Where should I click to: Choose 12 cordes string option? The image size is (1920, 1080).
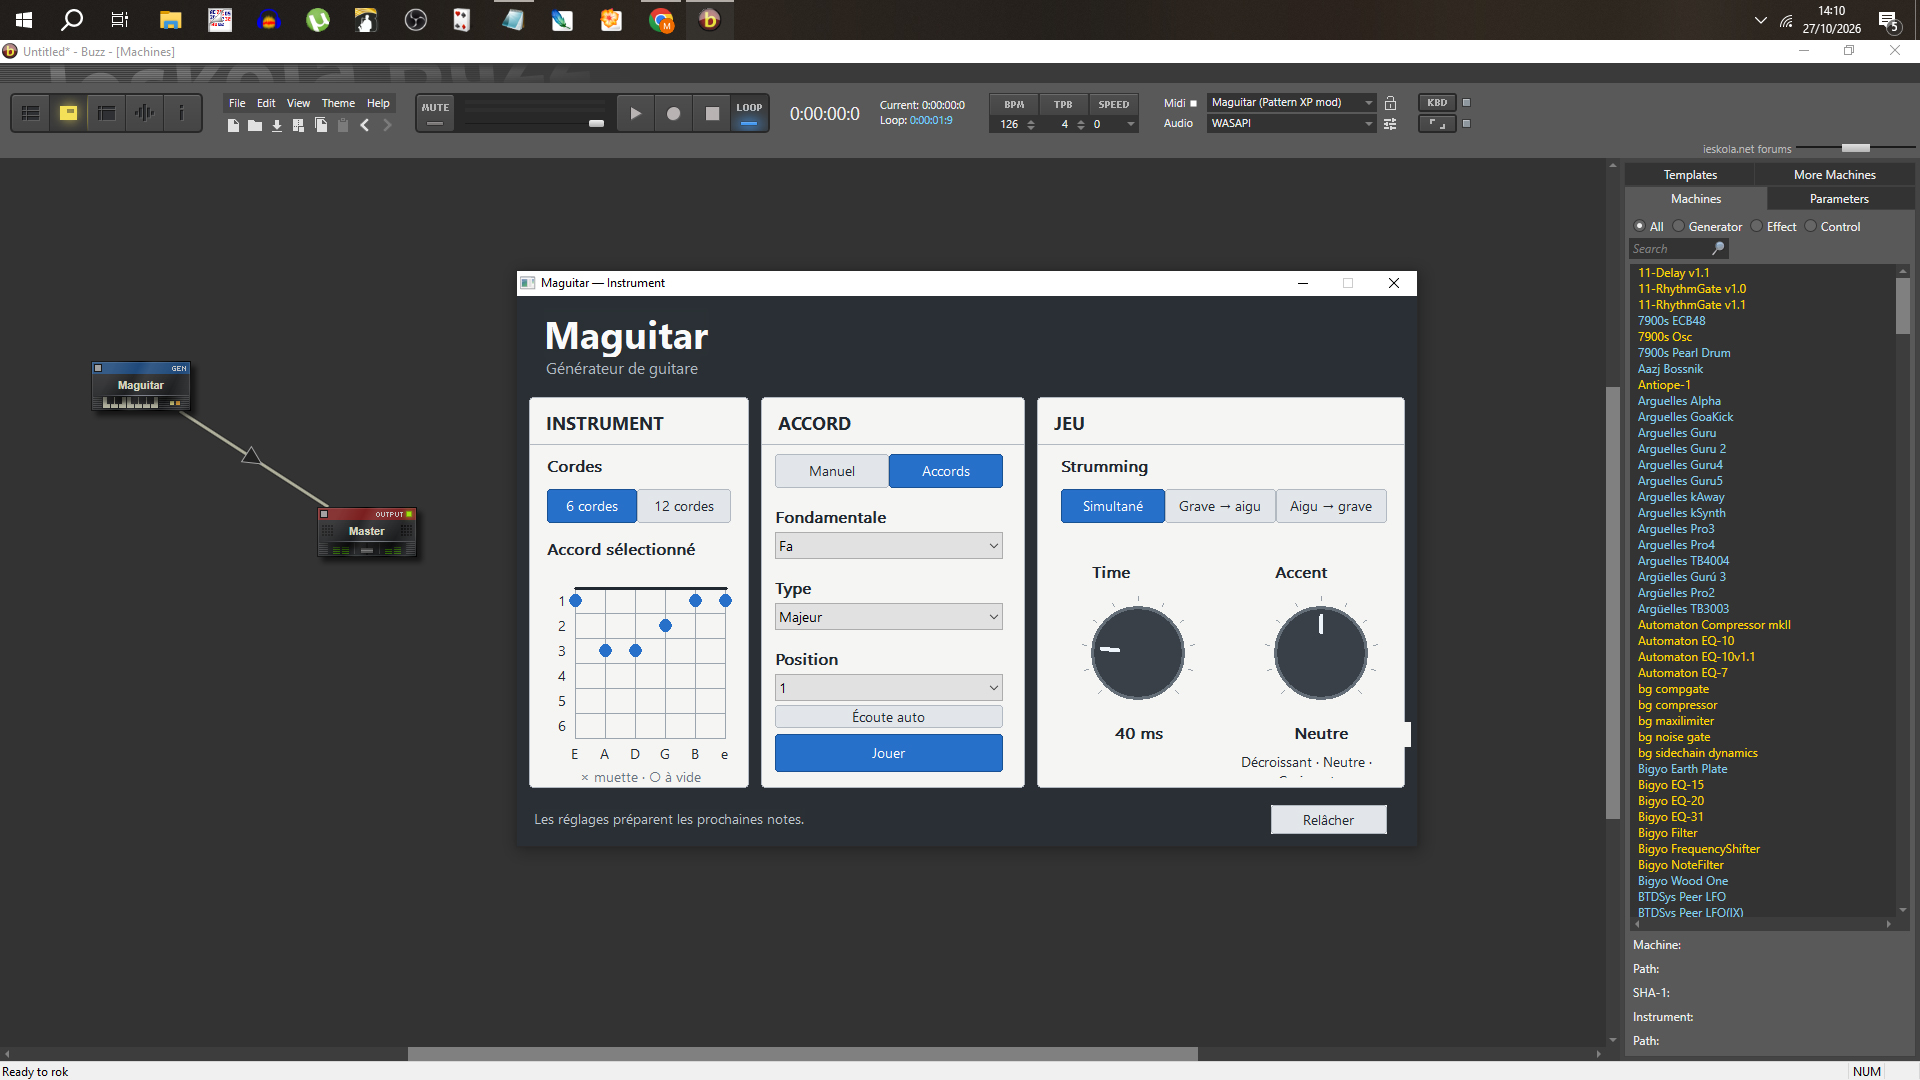point(684,506)
